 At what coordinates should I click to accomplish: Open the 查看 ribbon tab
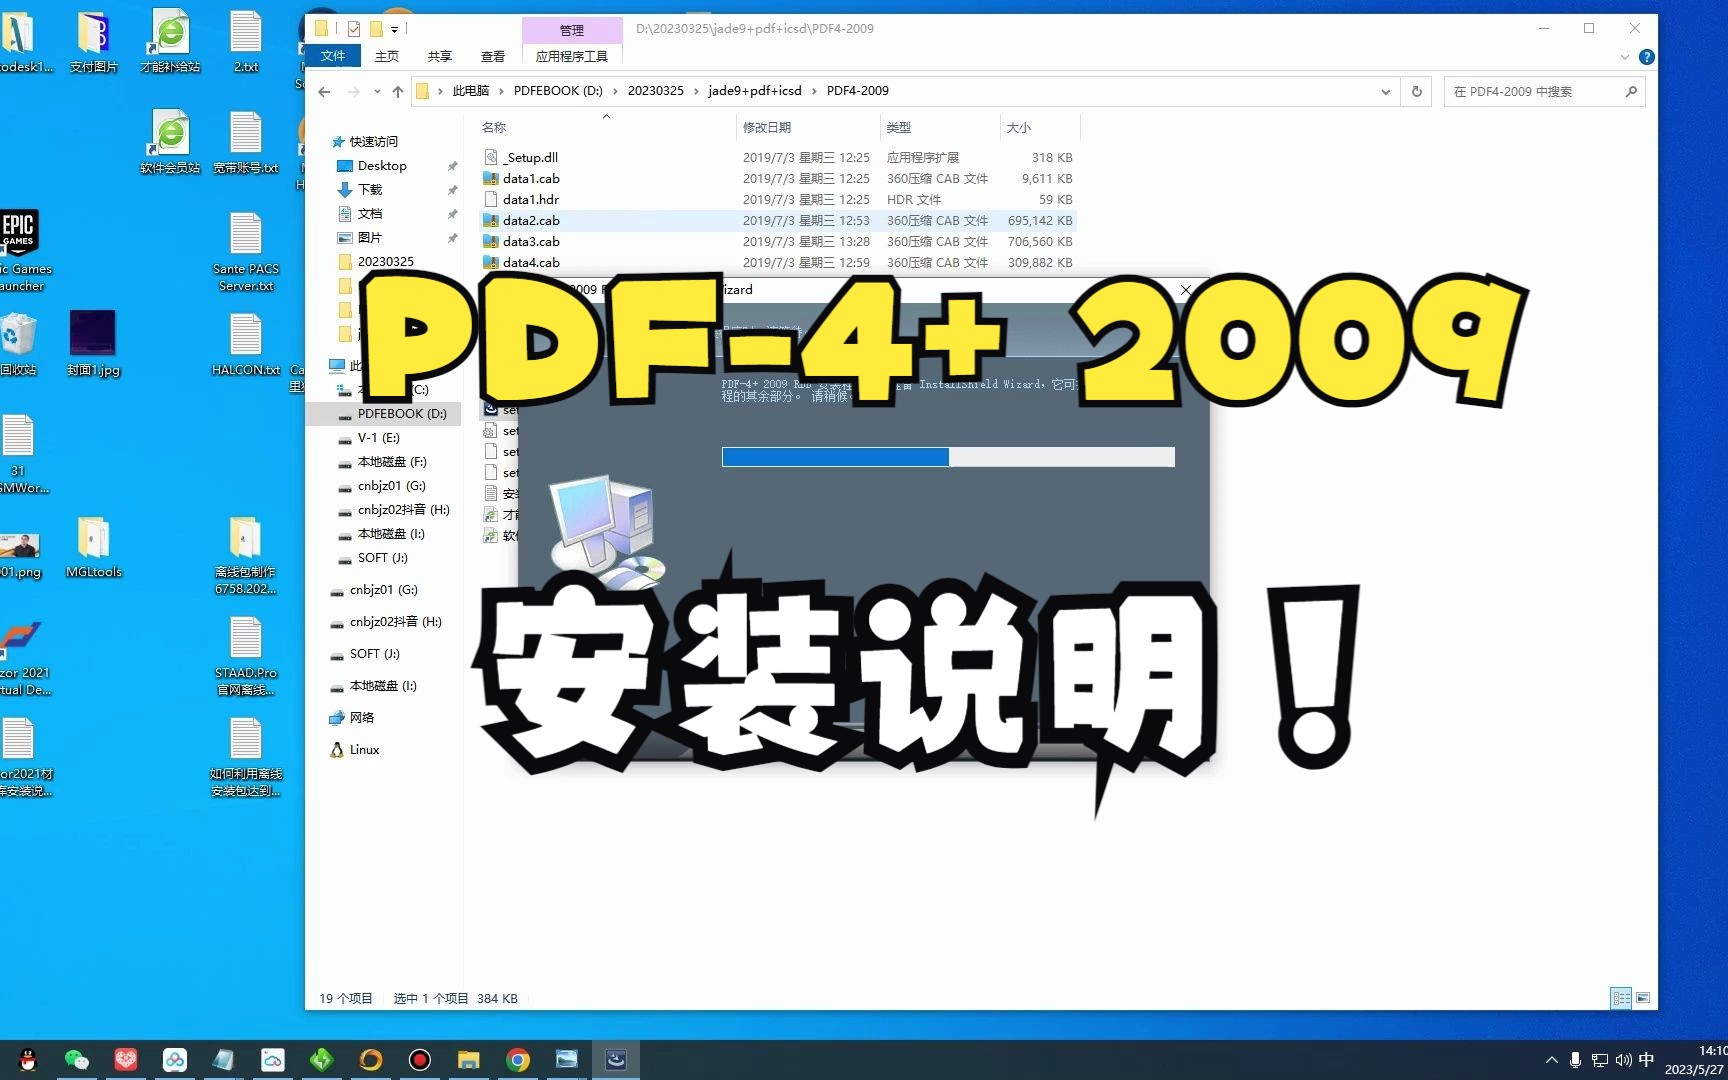[493, 56]
